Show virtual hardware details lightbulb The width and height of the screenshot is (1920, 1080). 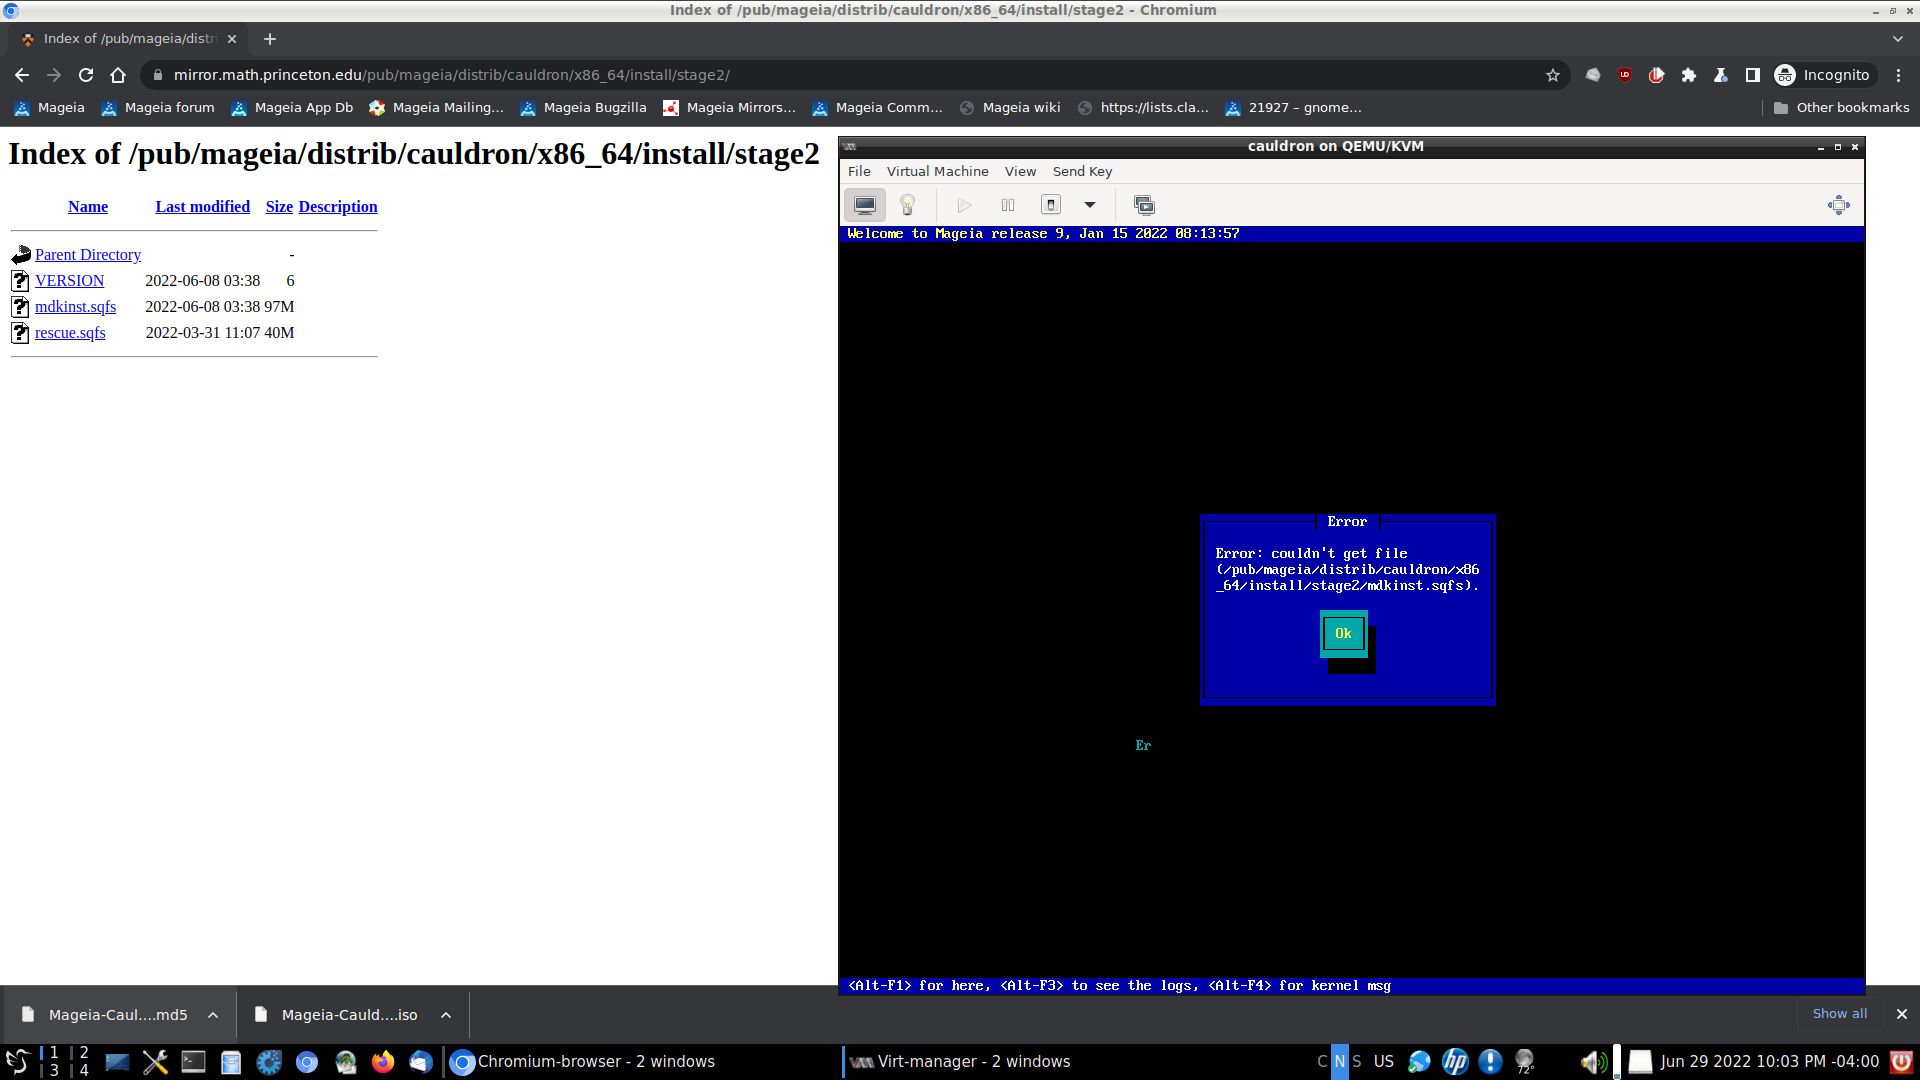pos(908,205)
